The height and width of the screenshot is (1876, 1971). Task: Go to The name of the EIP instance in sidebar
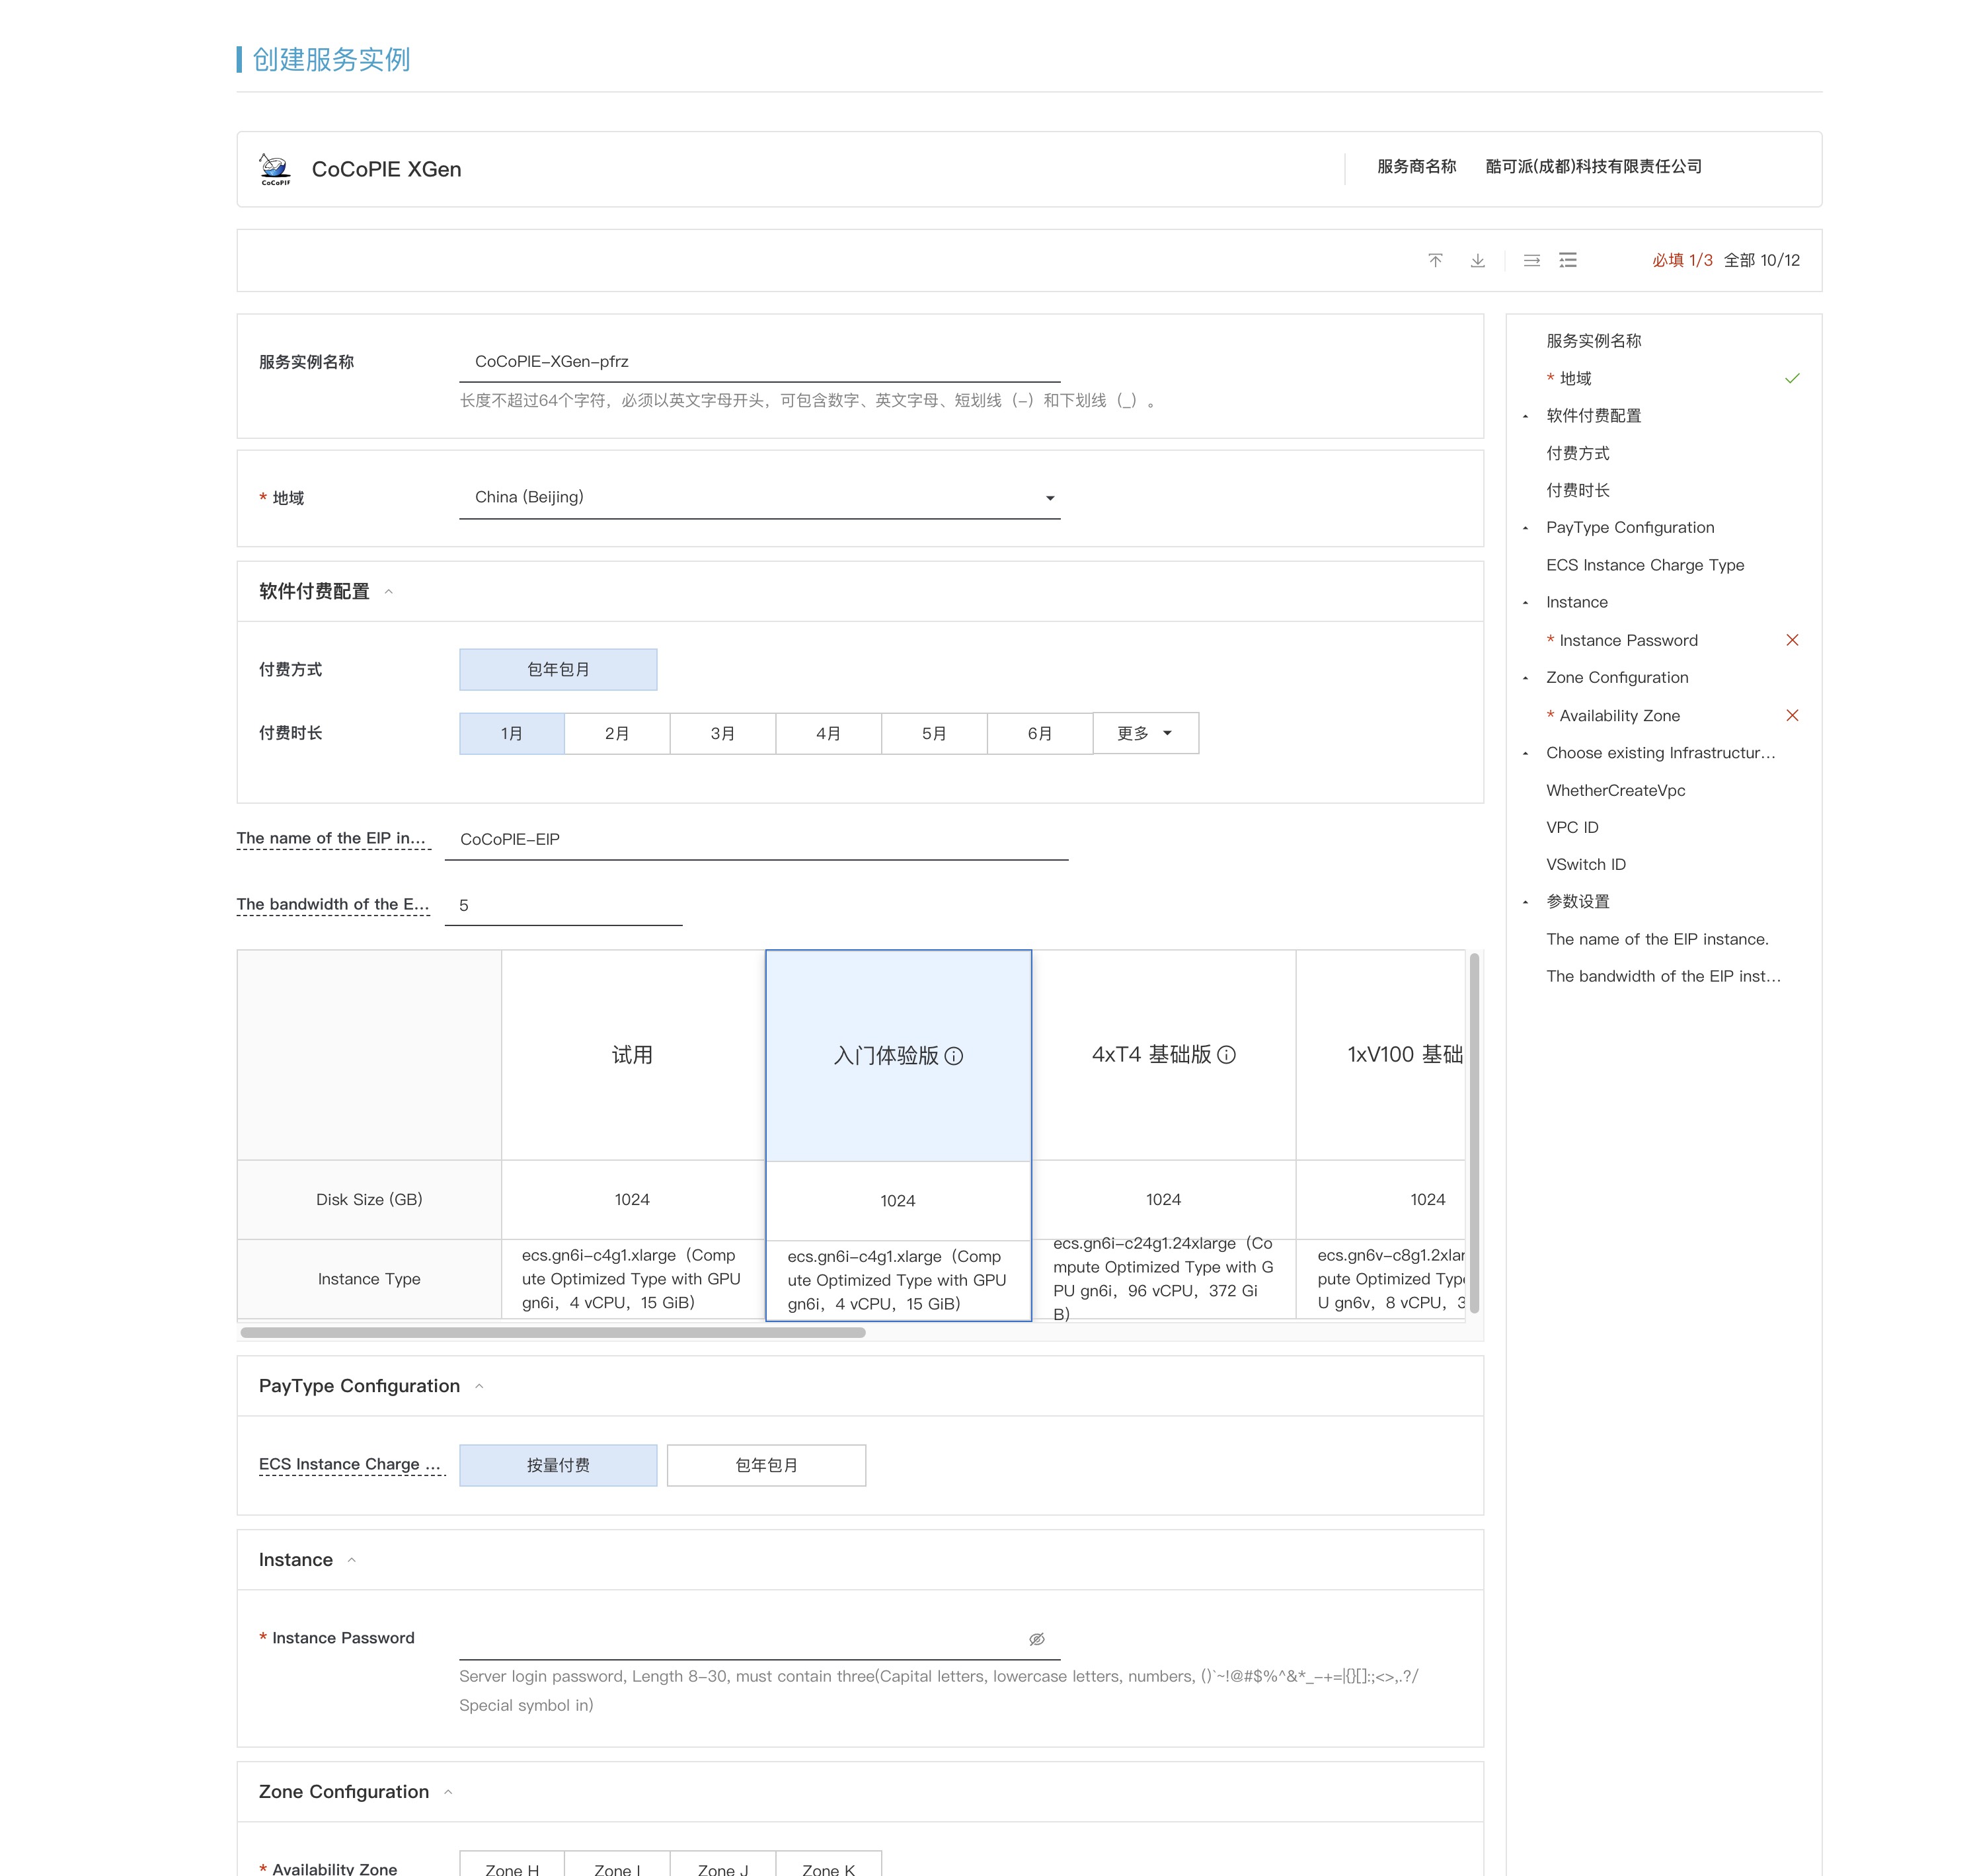click(1657, 939)
